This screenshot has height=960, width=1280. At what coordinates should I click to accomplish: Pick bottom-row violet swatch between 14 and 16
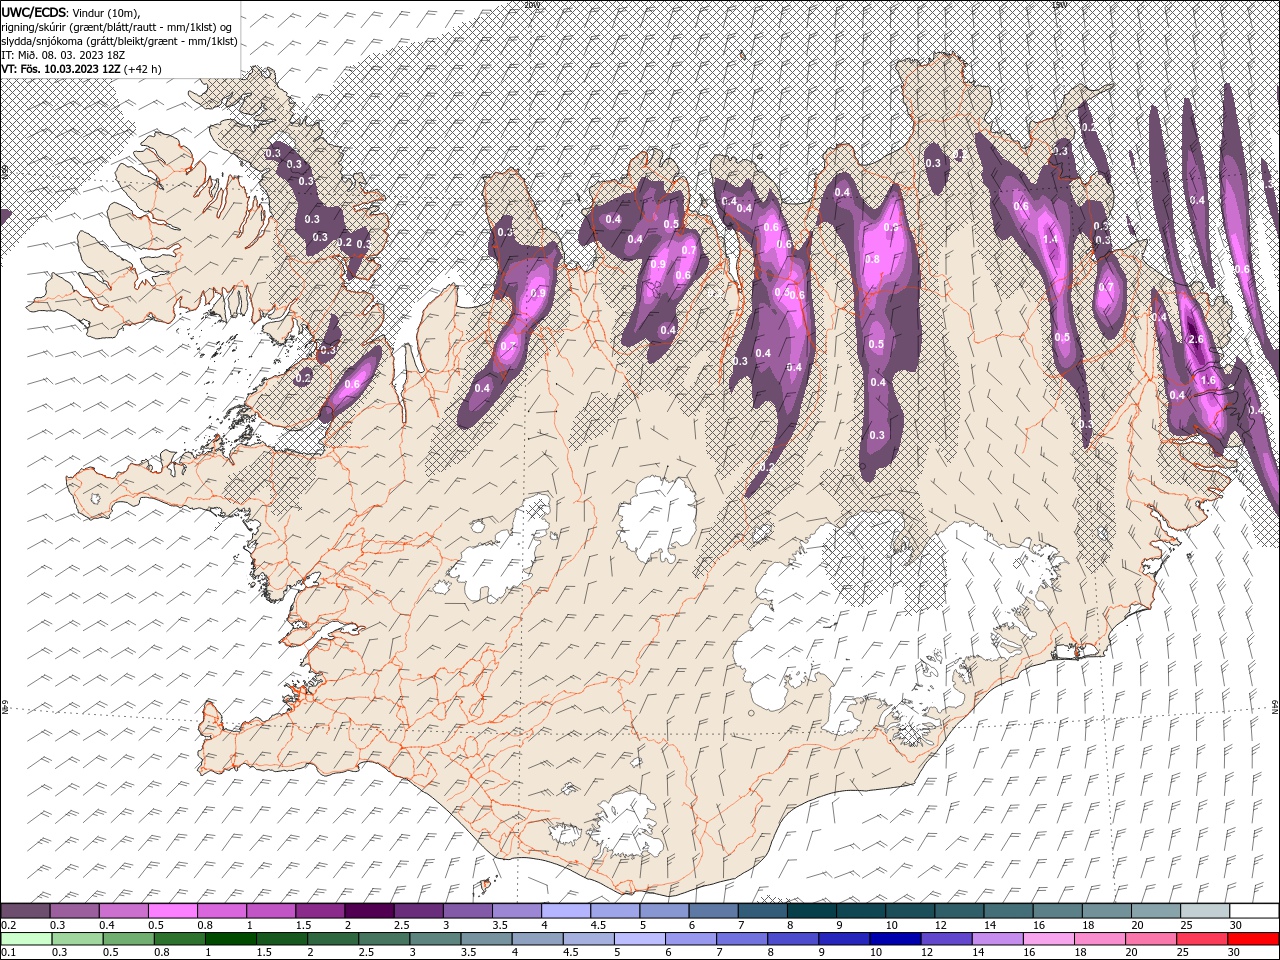[x=998, y=939]
